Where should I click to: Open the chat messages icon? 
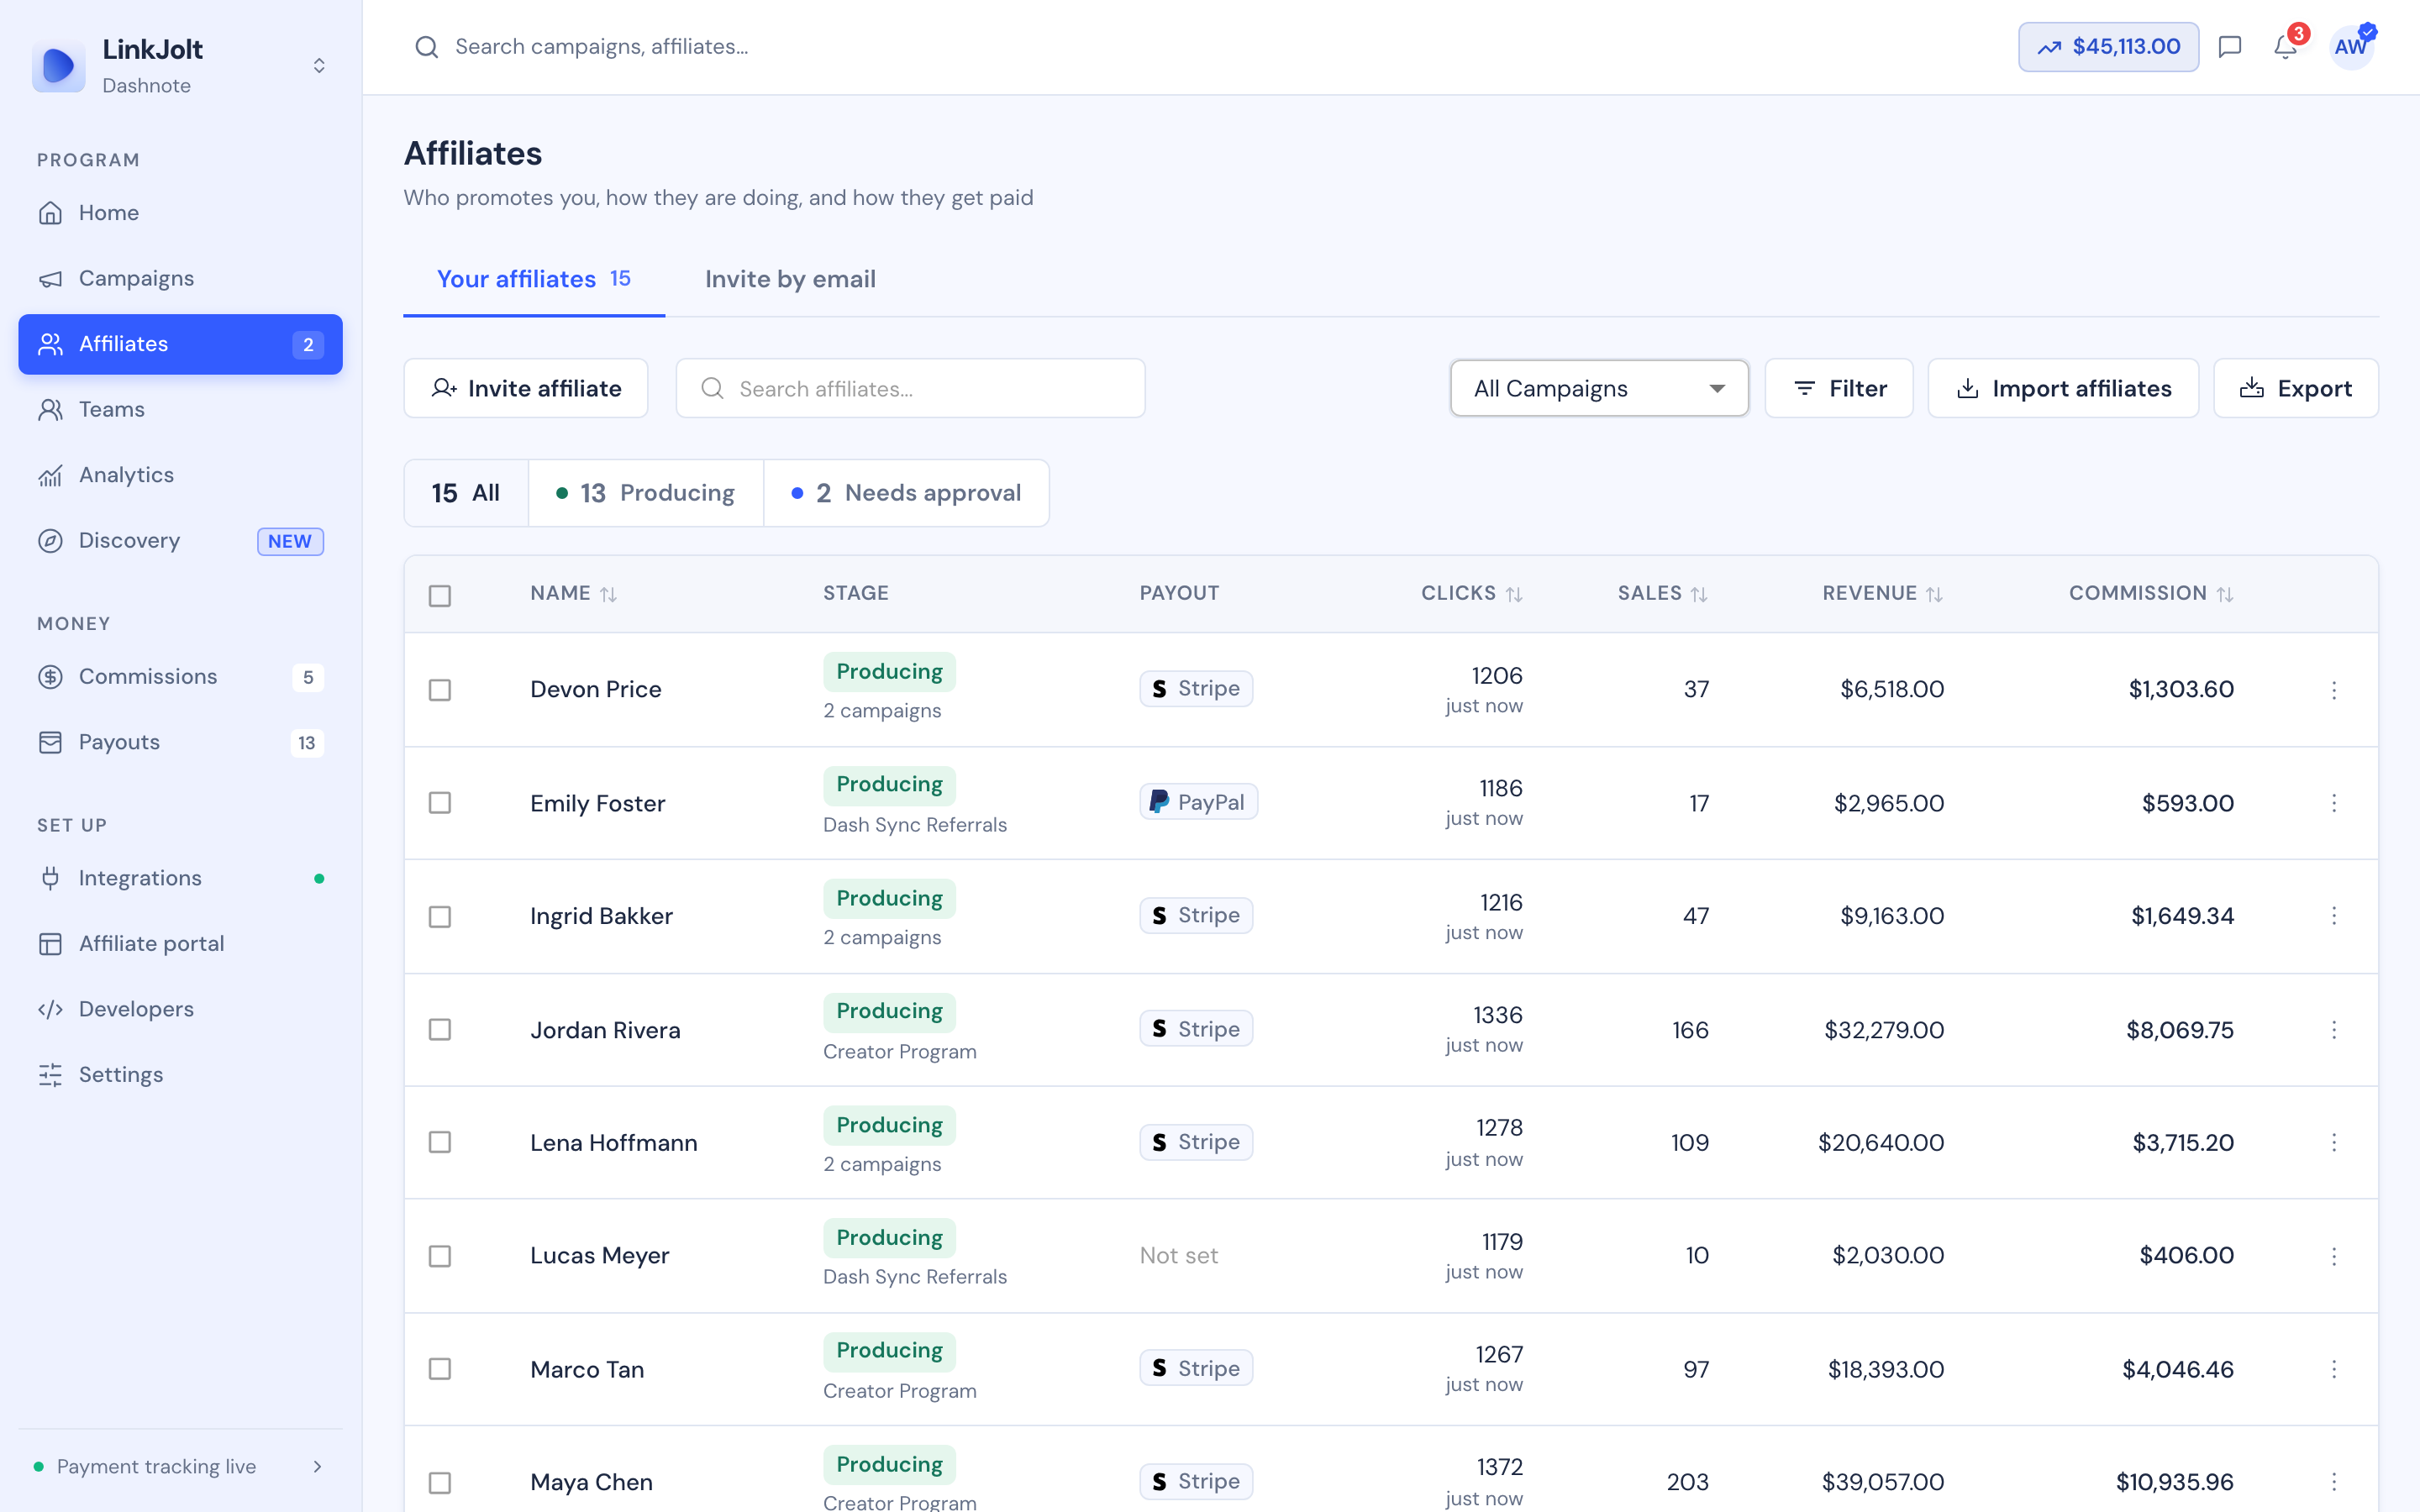pyautogui.click(x=2230, y=47)
